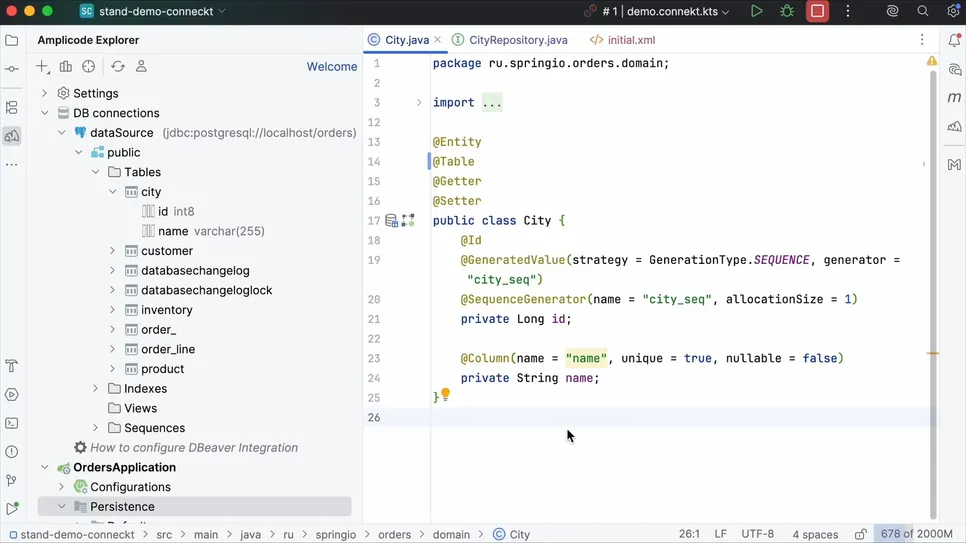This screenshot has width=966, height=543.
Task: Open the More tool windows ellipsis
Action: click(12, 165)
